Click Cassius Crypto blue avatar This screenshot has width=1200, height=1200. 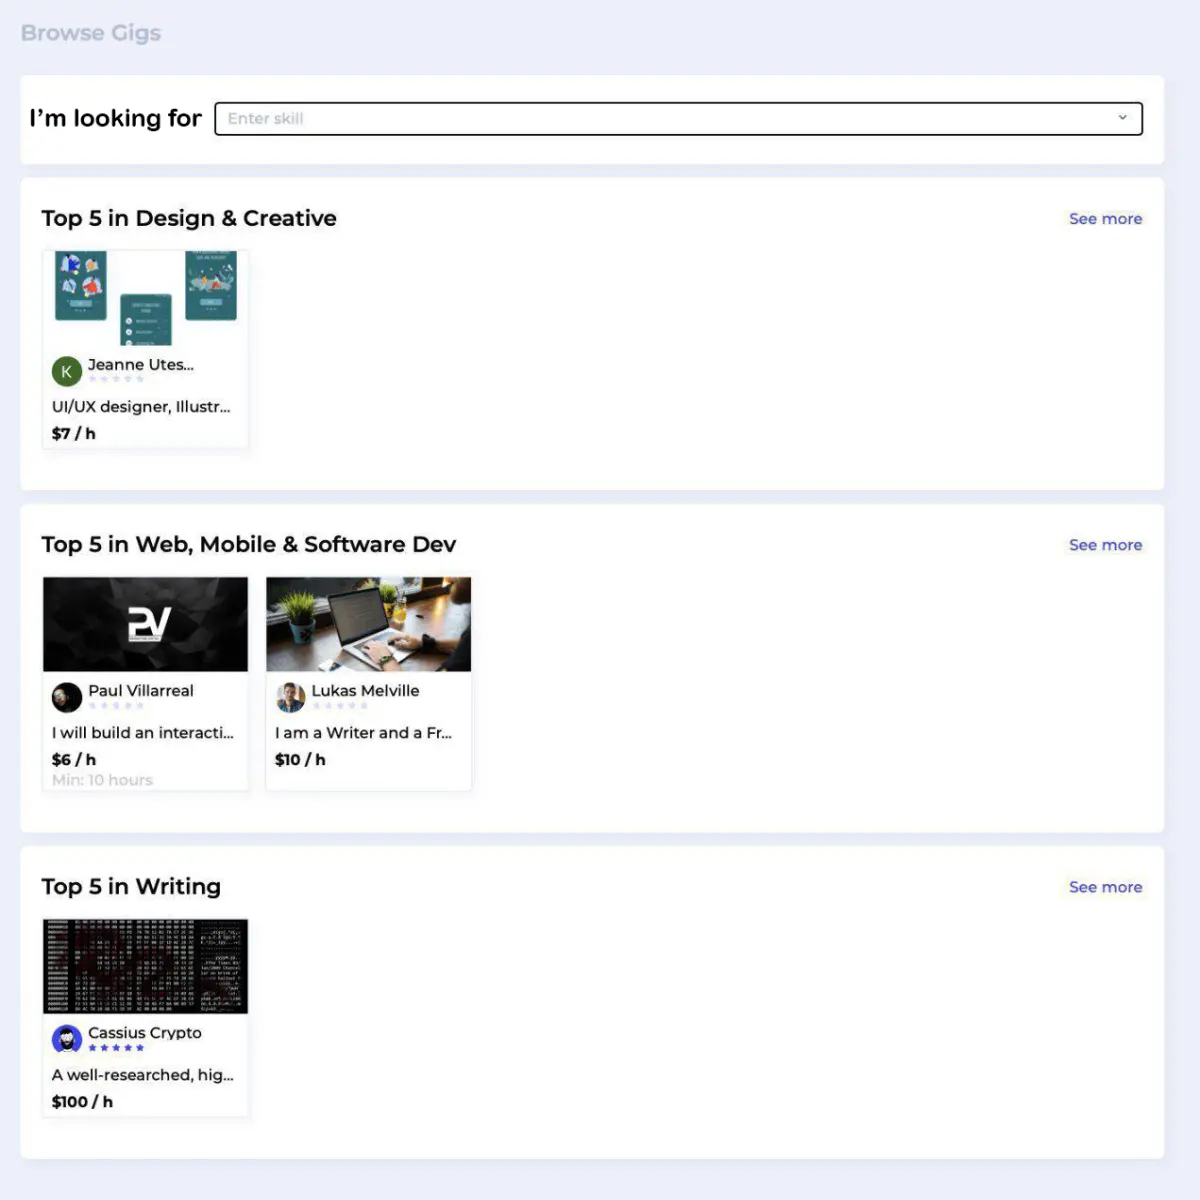click(67, 1039)
